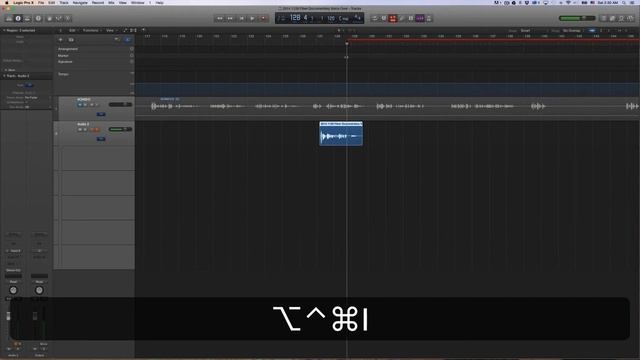
Task: Open the Loop Browser button
Action: pyautogui.click(x=621, y=18)
